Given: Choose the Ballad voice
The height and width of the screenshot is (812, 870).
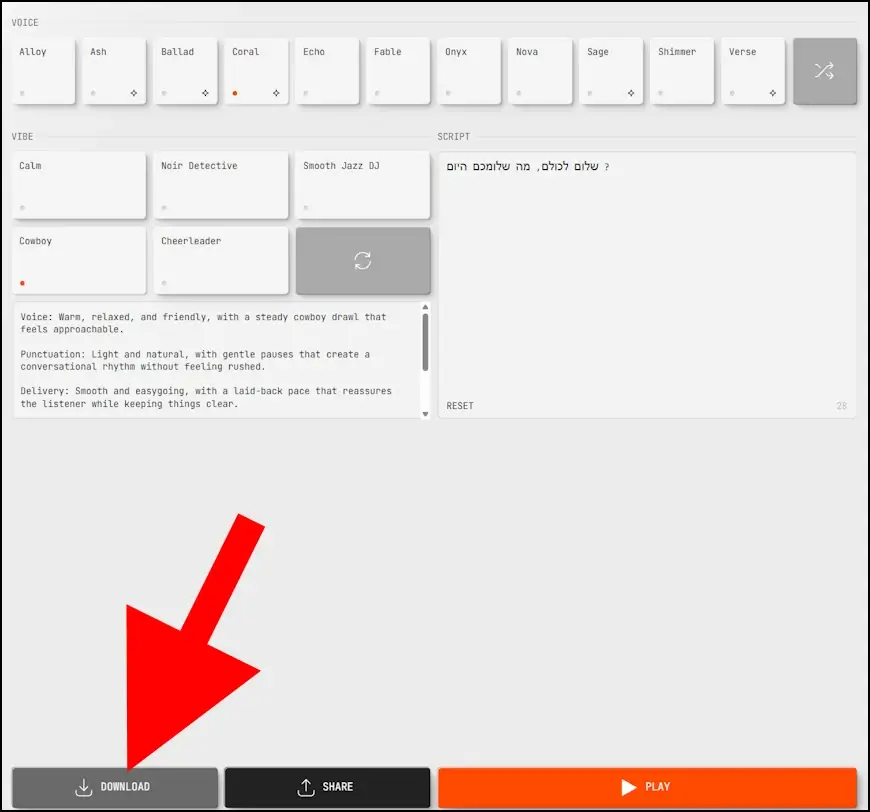Looking at the screenshot, I should point(186,71).
